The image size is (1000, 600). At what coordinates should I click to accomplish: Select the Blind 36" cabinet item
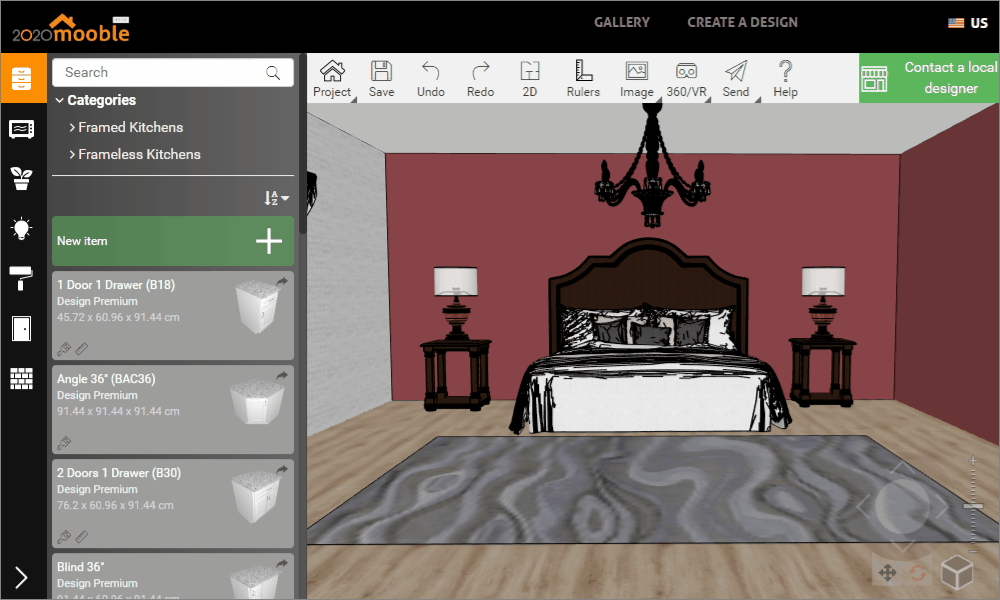pos(173,576)
